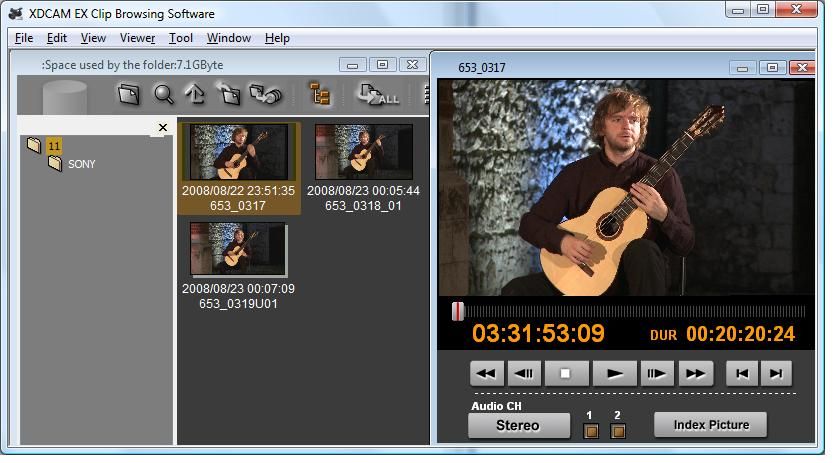Viewport: 835px width, 463px height.
Task: Click the magnifying glass search icon
Action: click(163, 95)
